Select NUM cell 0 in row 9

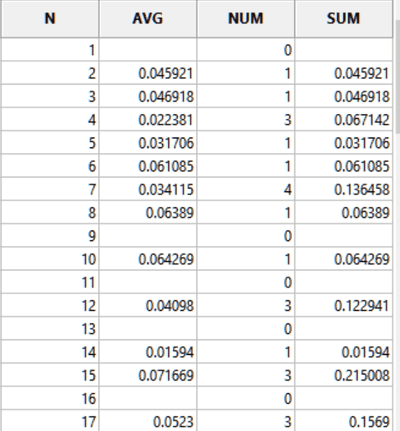[x=246, y=236]
